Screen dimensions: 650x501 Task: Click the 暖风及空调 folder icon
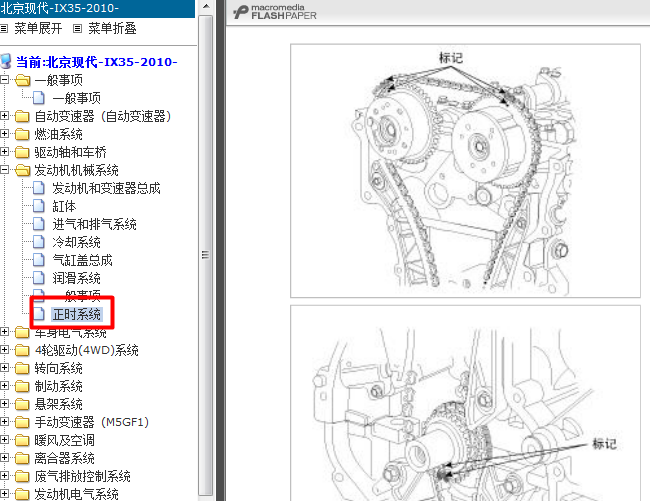pos(22,440)
